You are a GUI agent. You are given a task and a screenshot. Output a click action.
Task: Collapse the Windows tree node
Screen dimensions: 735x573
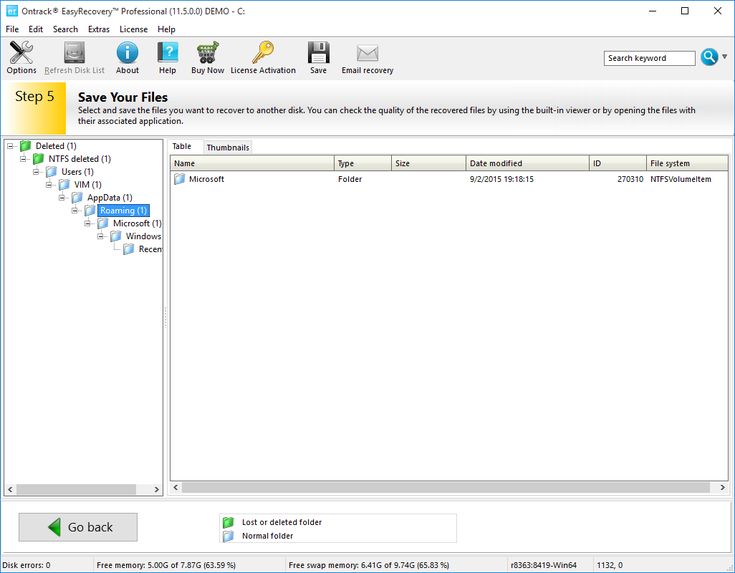point(100,236)
